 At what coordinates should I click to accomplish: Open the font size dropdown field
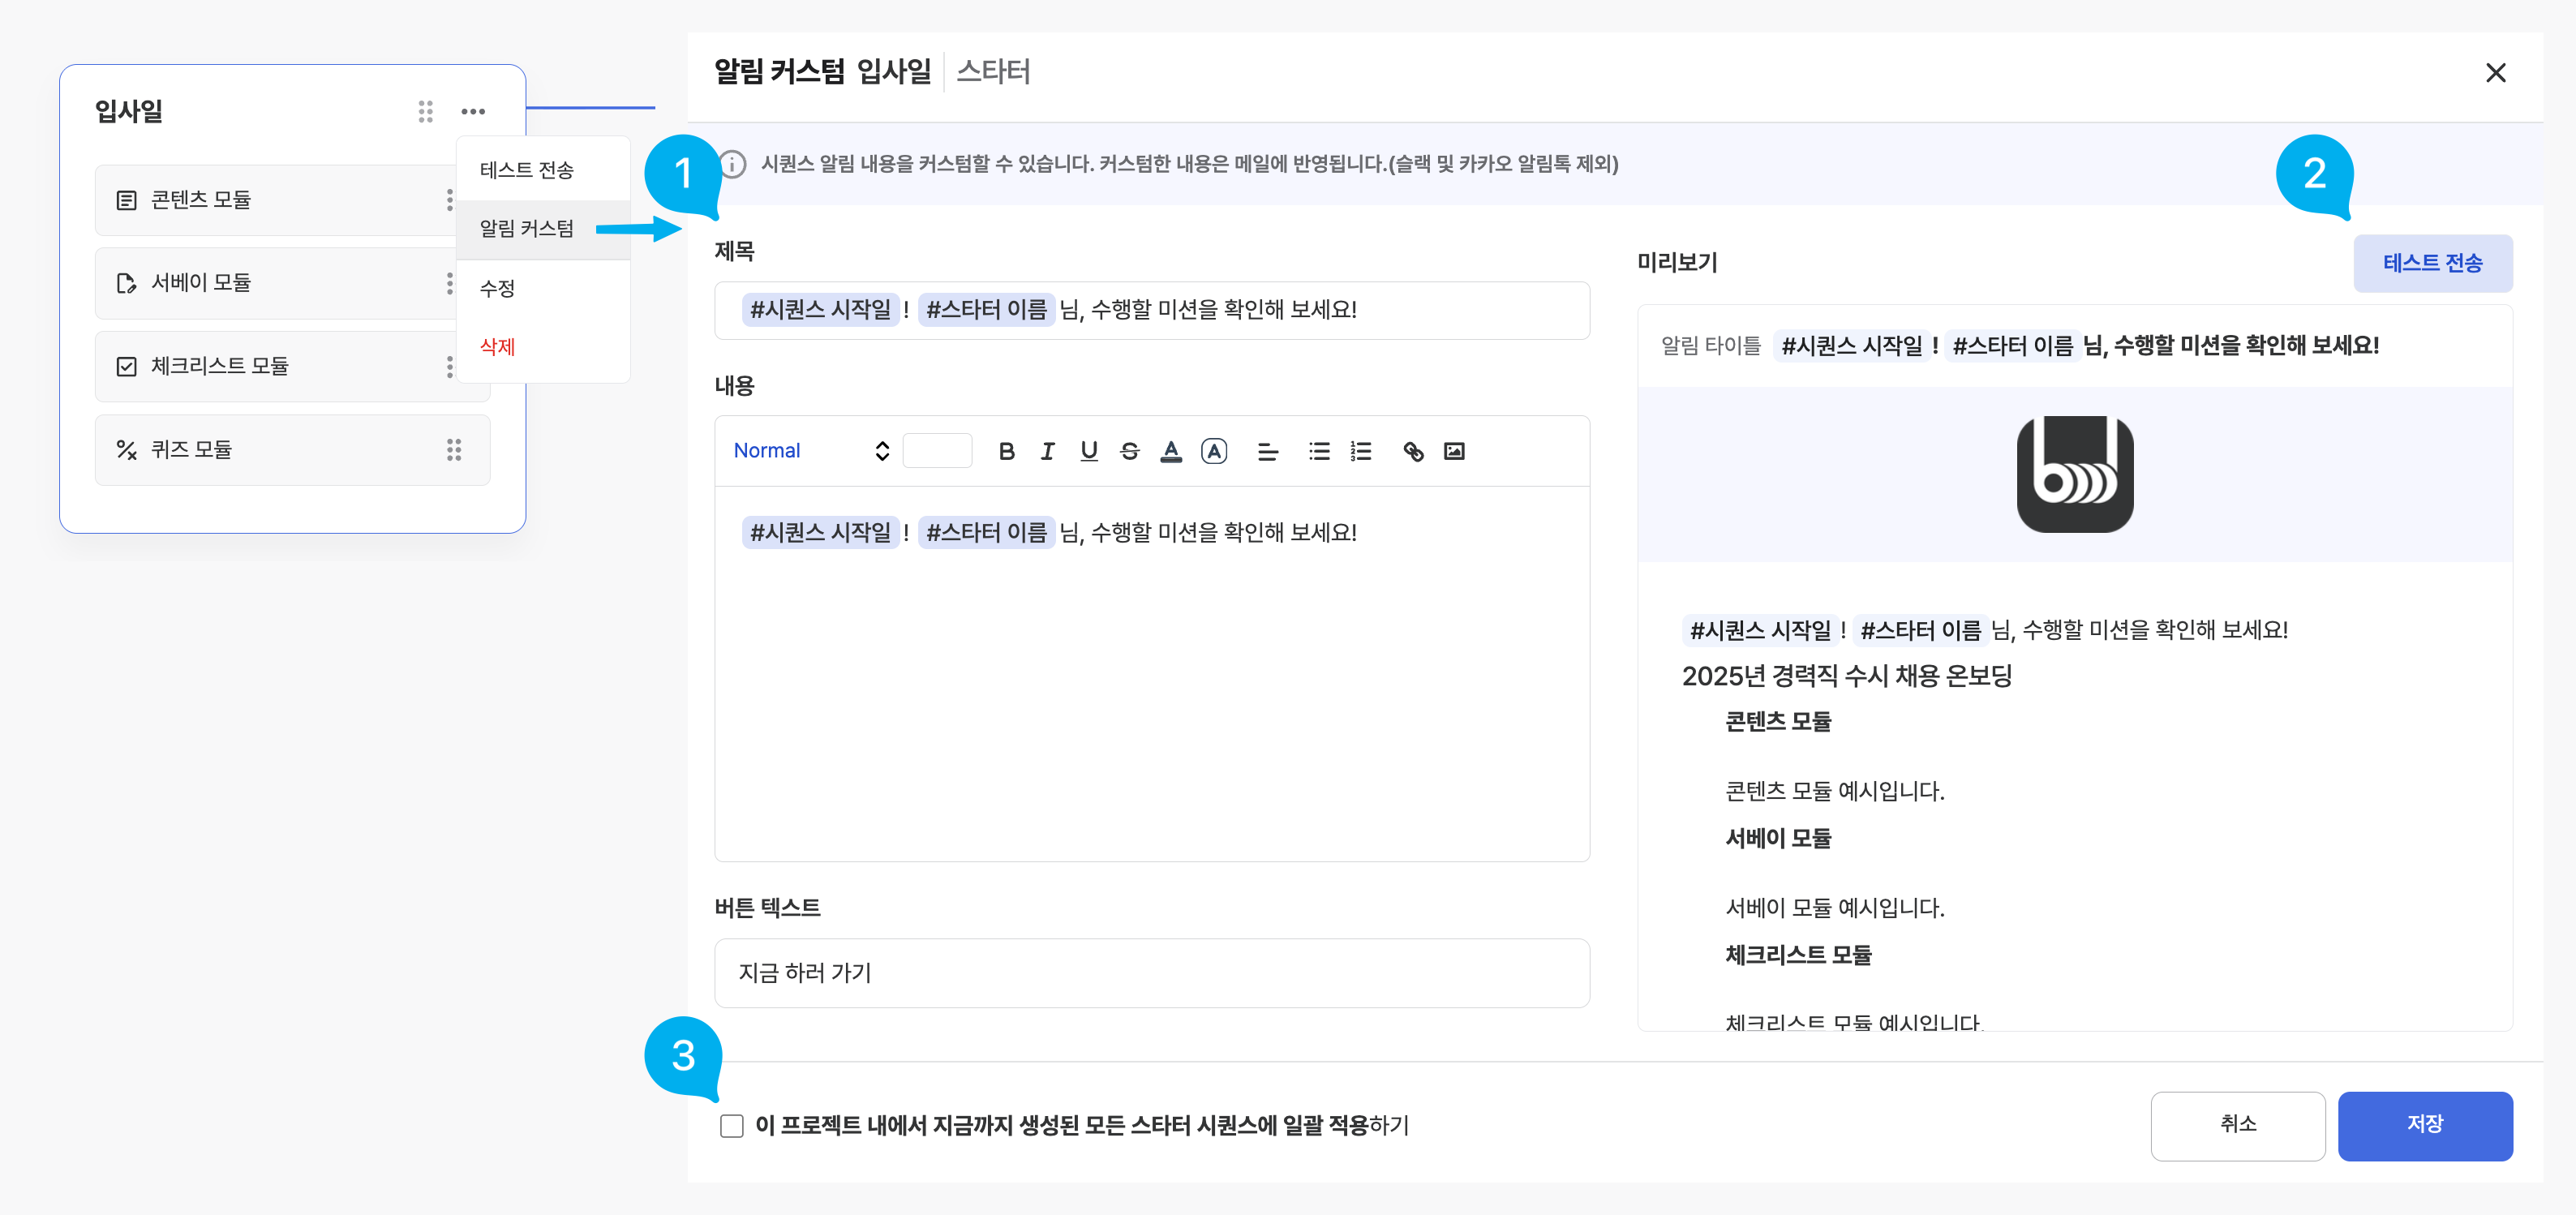point(937,451)
